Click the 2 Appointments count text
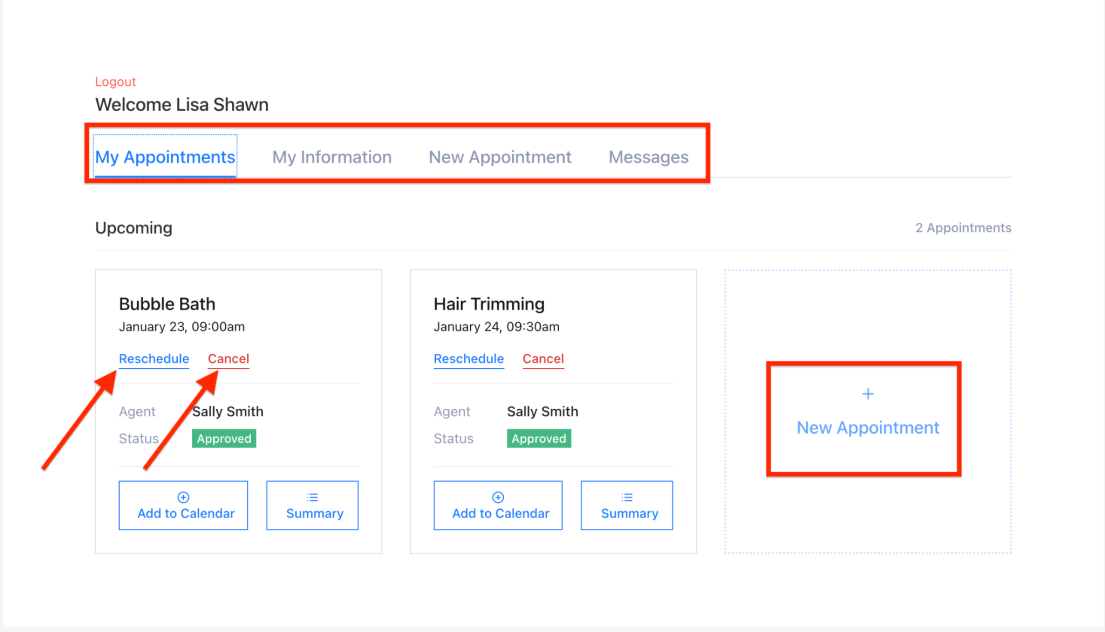 [963, 228]
